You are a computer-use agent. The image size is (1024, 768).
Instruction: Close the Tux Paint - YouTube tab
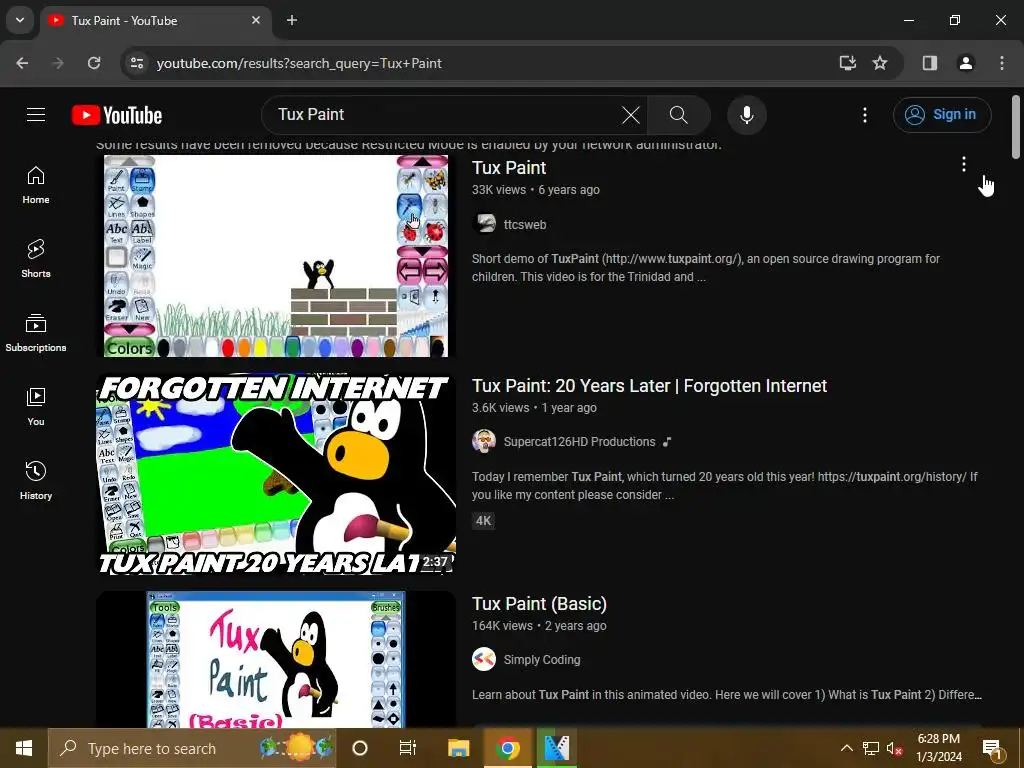[x=256, y=20]
